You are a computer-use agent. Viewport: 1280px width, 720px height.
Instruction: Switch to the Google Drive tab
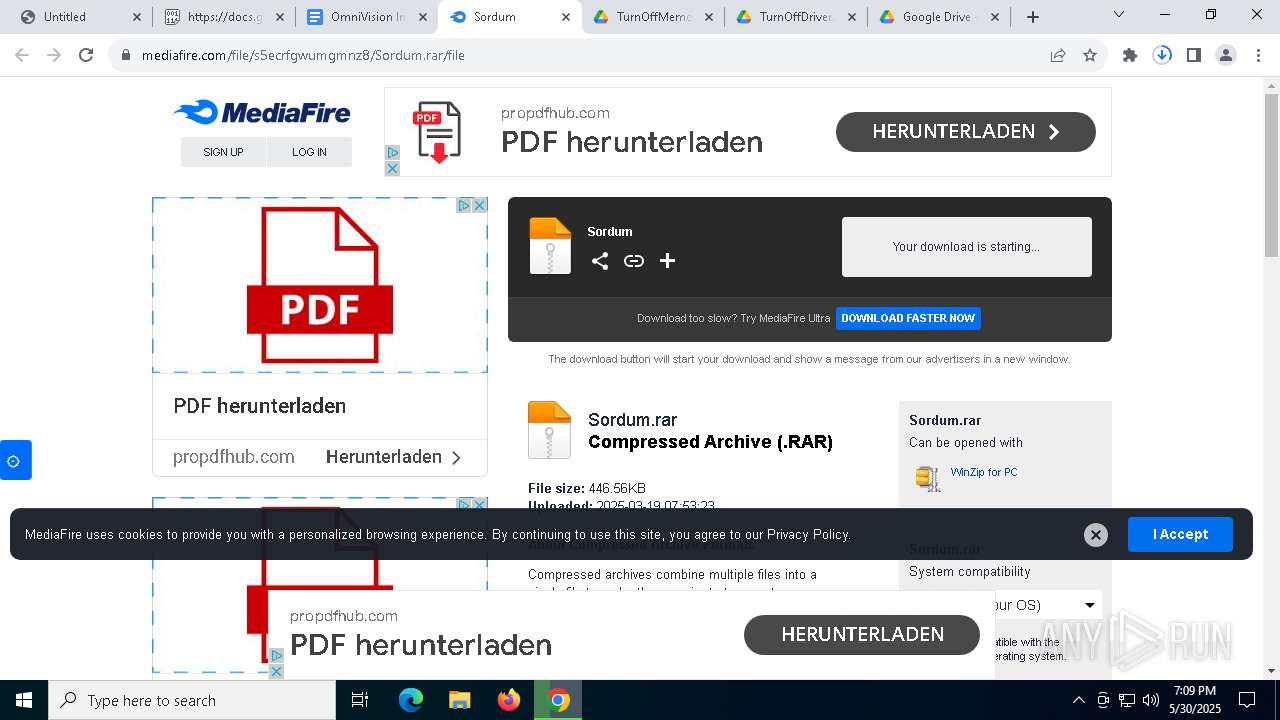tap(939, 17)
